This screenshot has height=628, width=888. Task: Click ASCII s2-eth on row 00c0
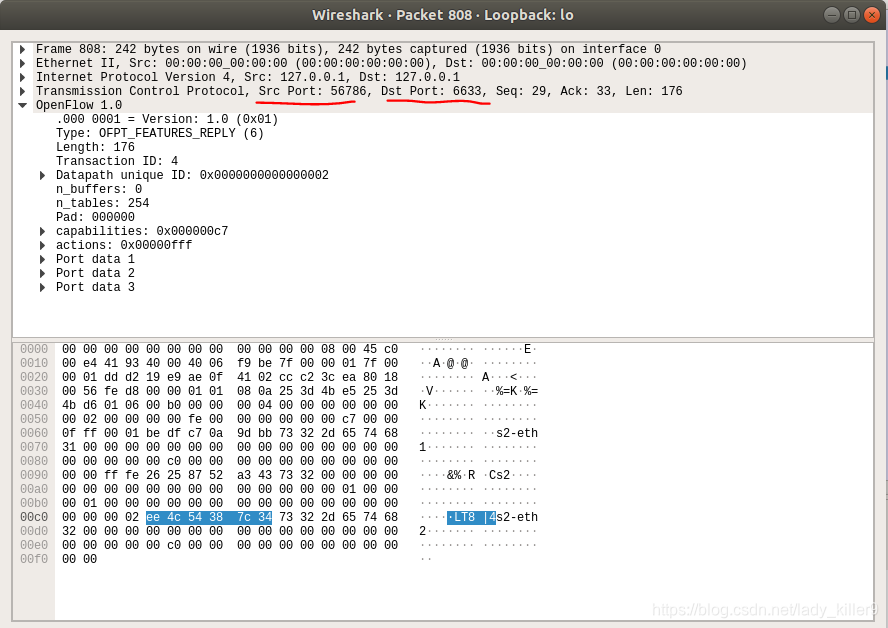pyautogui.click(x=516, y=517)
